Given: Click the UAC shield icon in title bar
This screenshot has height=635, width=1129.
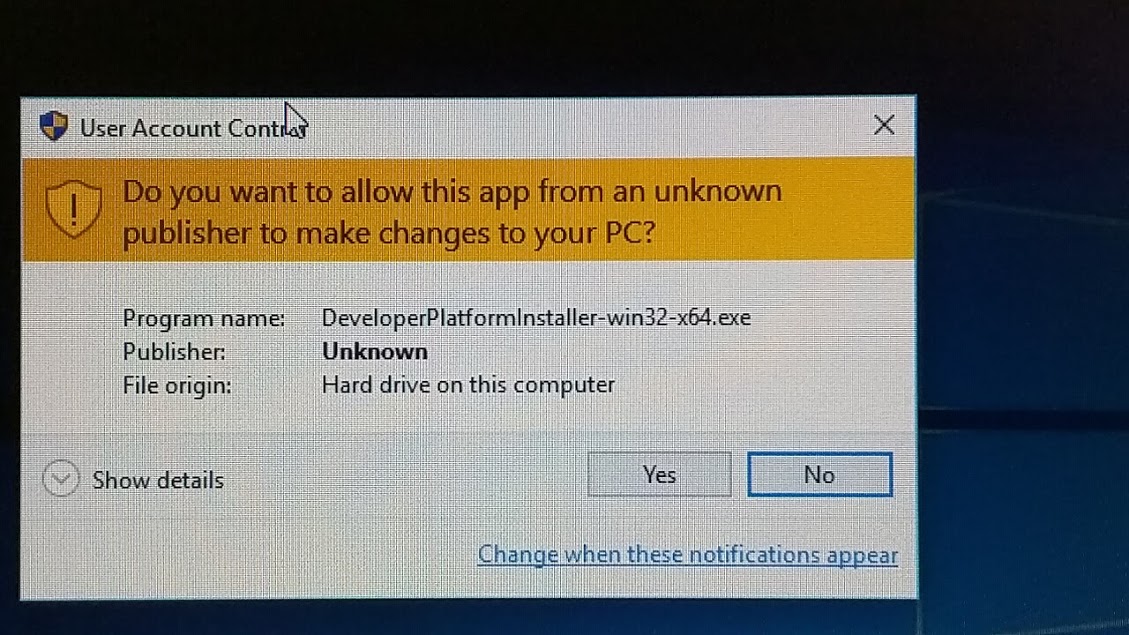Looking at the screenshot, I should (x=53, y=126).
